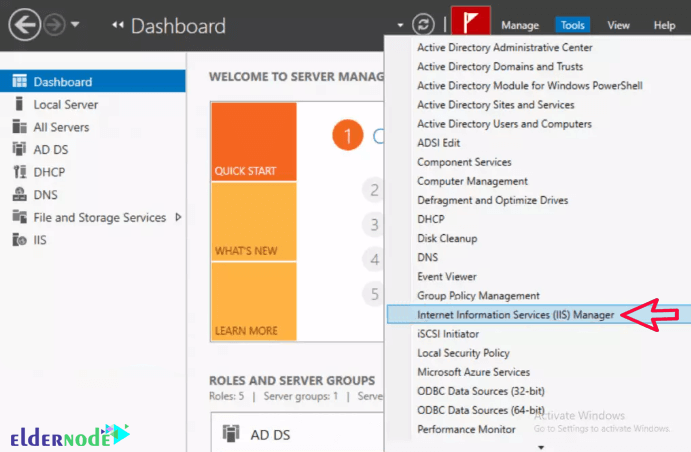
Task: Open Group Policy Management
Action: click(x=478, y=296)
